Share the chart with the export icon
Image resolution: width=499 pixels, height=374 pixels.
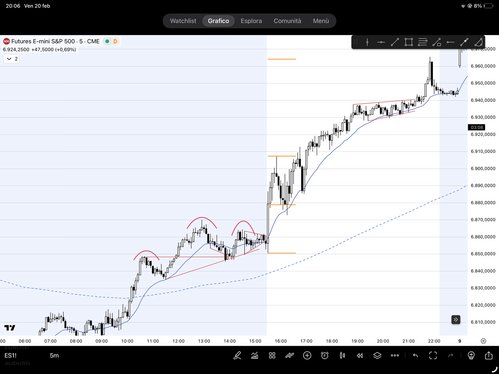[489, 356]
